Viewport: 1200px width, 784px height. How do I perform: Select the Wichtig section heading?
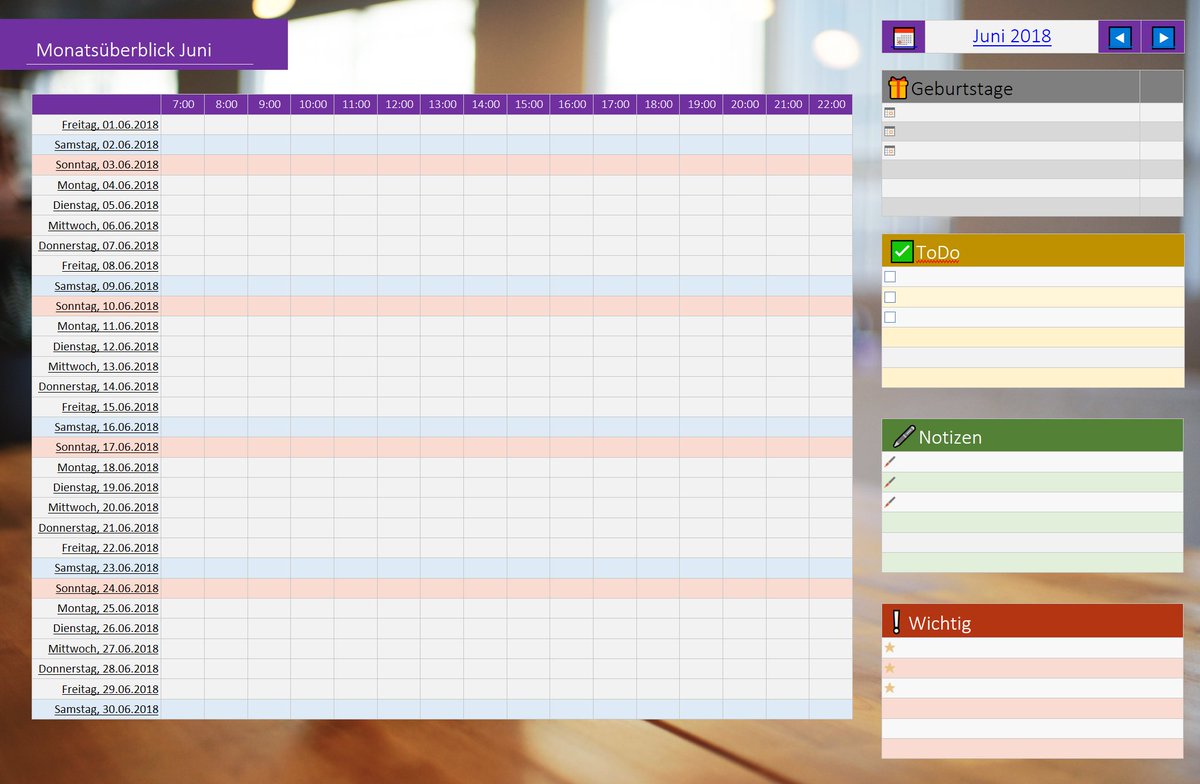point(939,623)
